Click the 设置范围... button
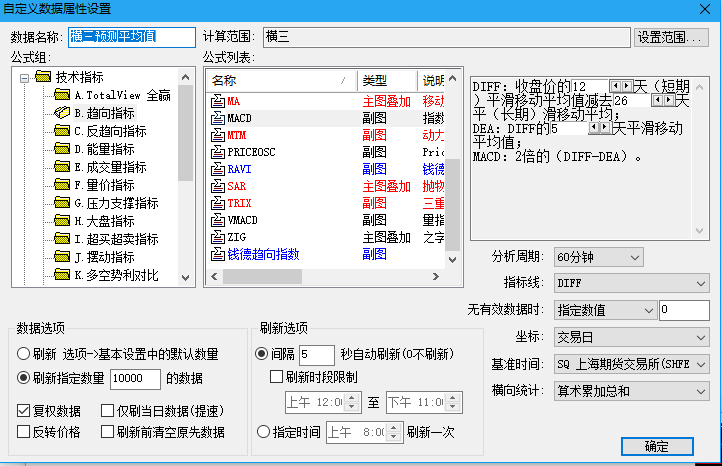722x466 pixels. [x=671, y=37]
